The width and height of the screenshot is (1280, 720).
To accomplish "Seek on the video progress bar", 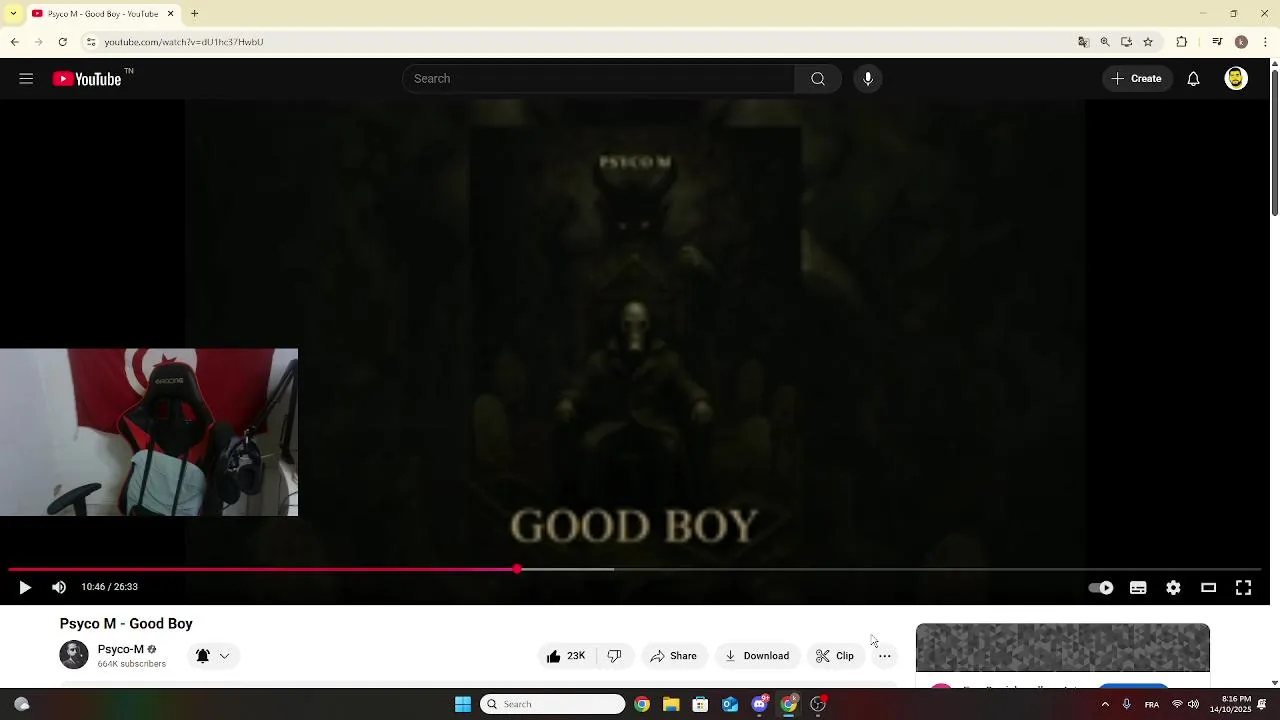I will pos(634,569).
